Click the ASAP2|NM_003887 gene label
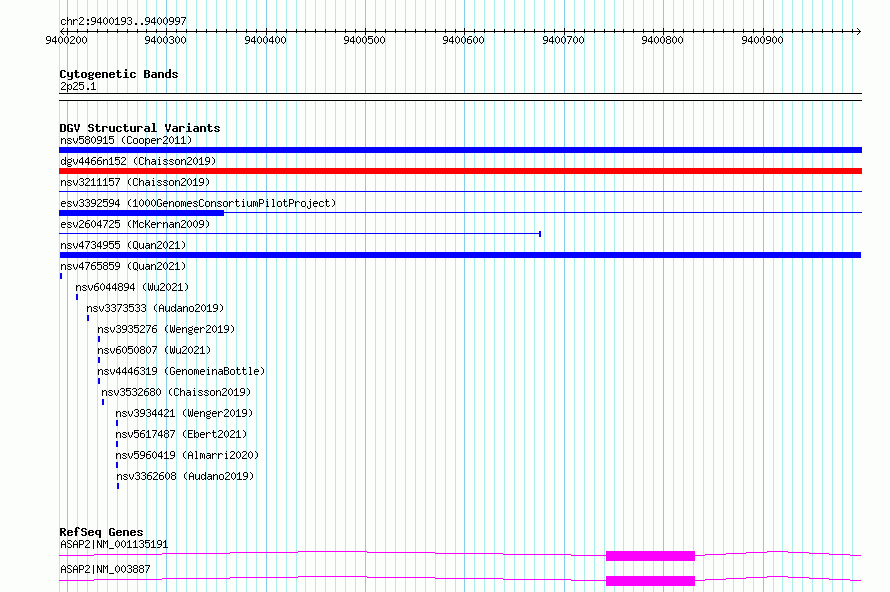 pyautogui.click(x=105, y=569)
